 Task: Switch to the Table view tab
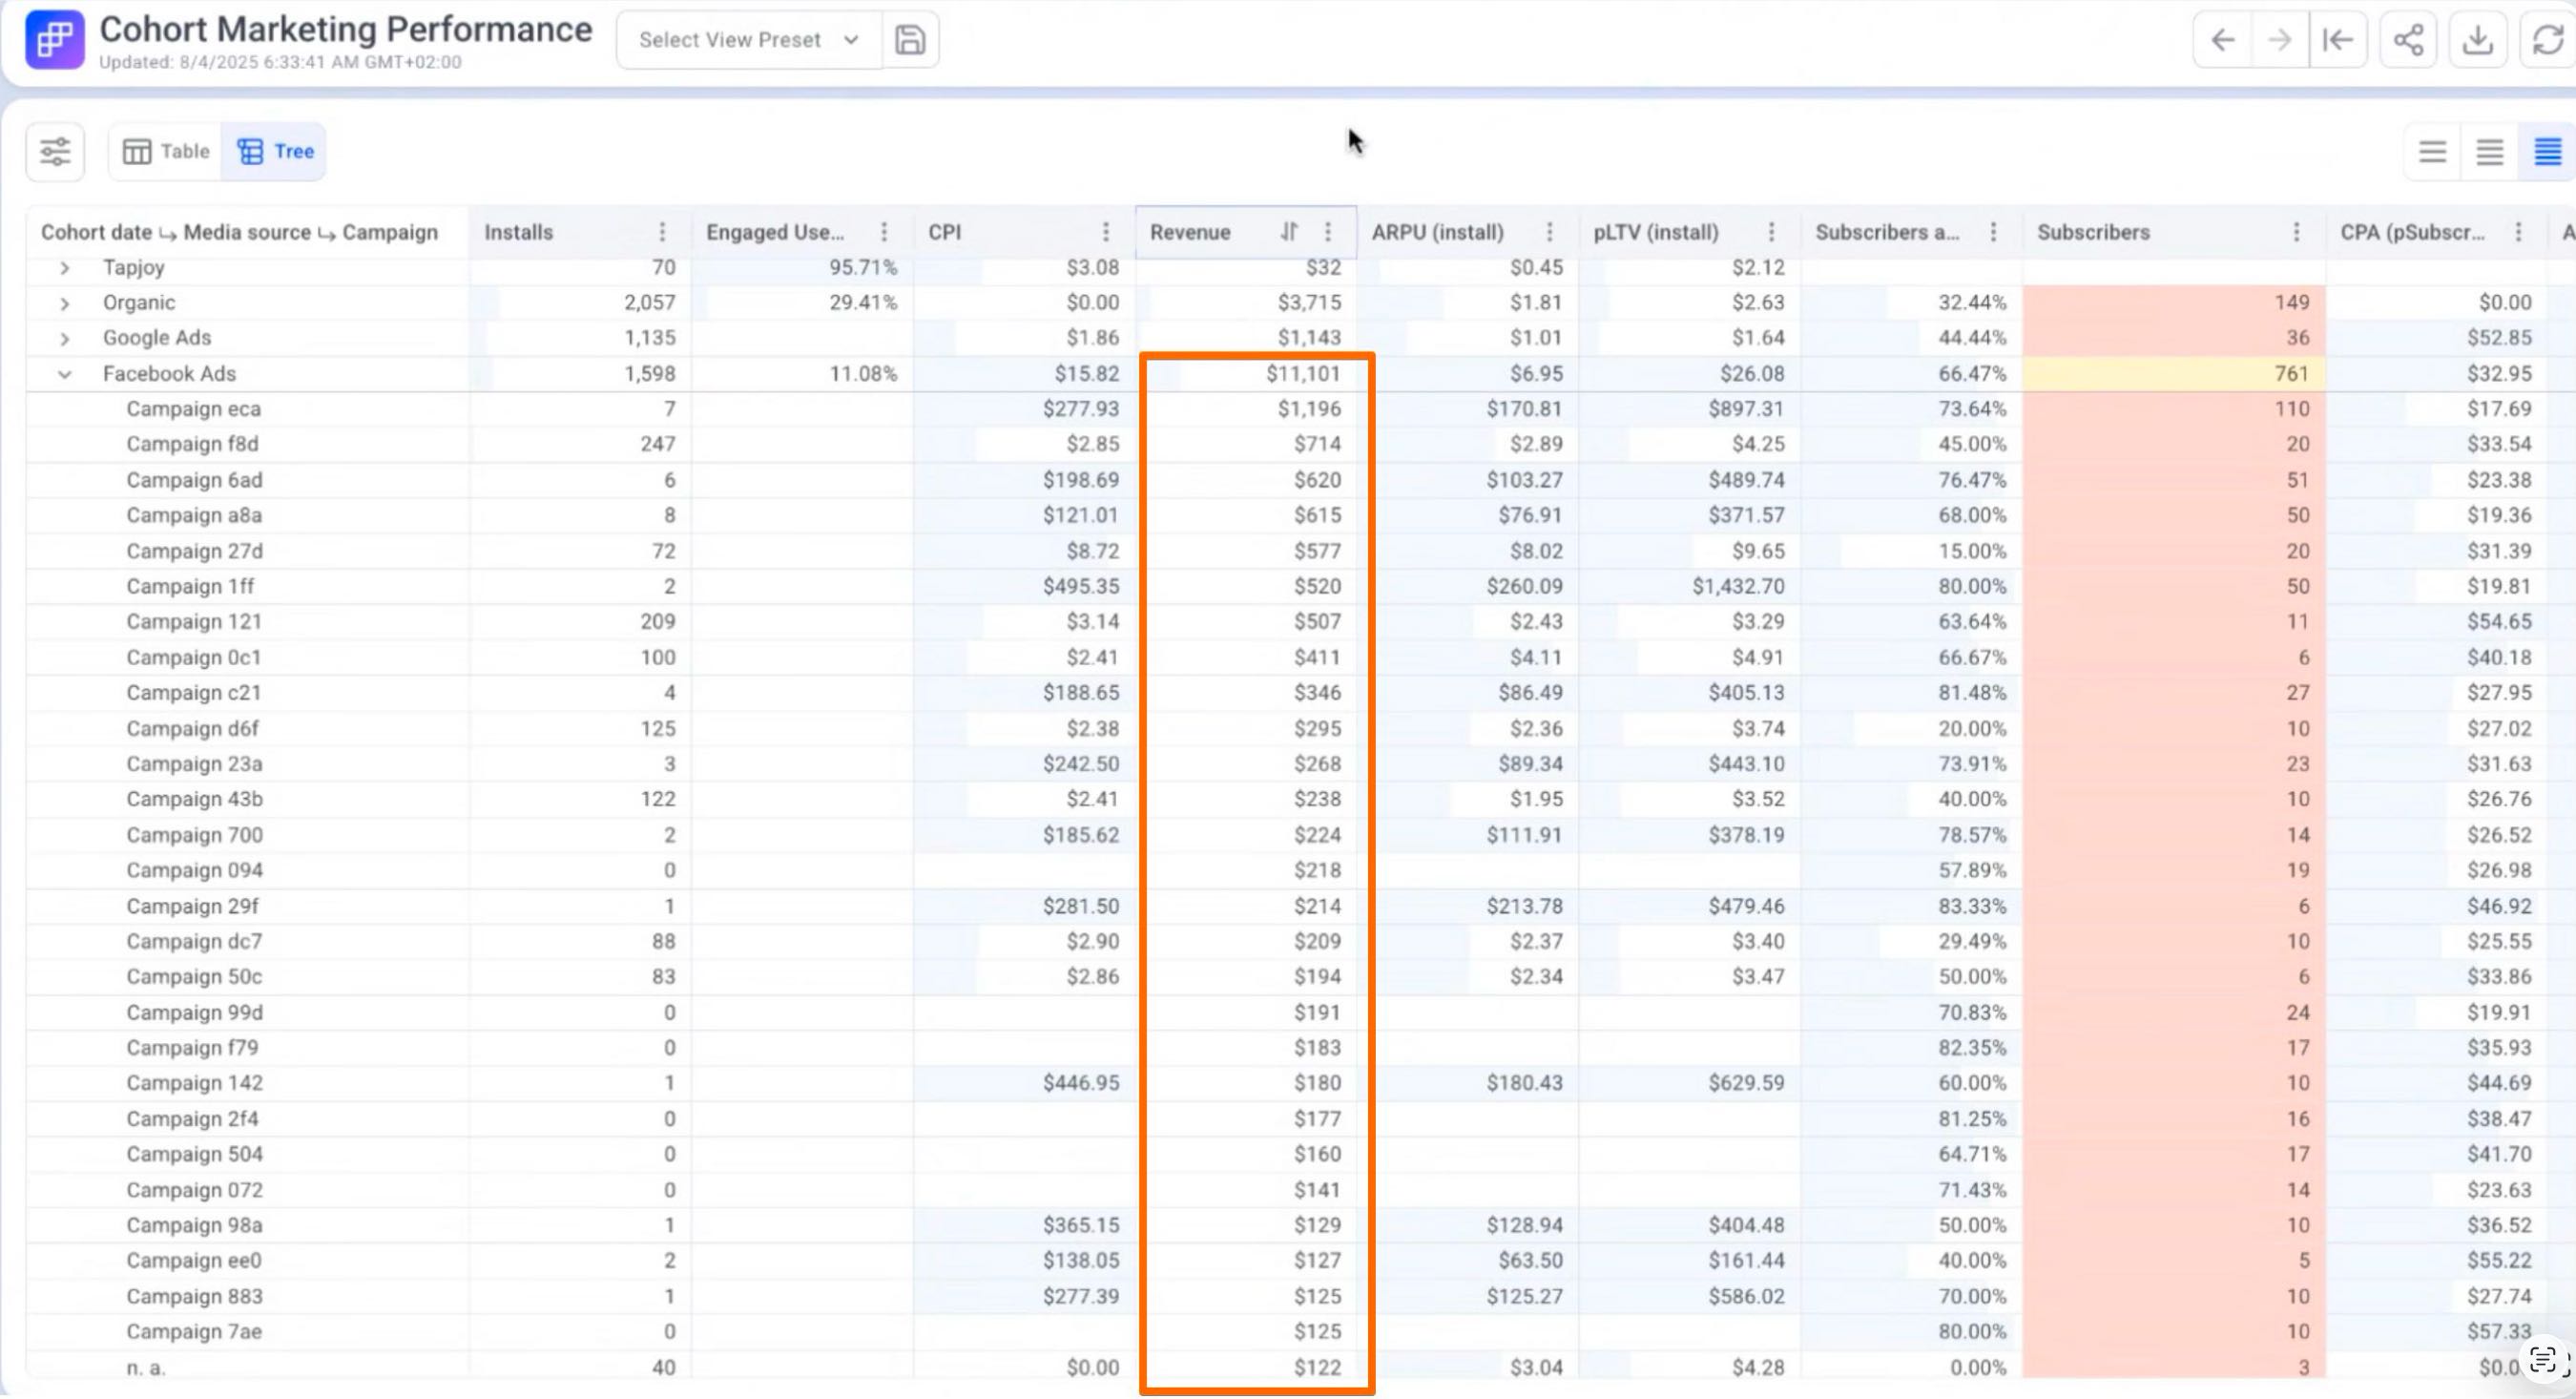(166, 152)
